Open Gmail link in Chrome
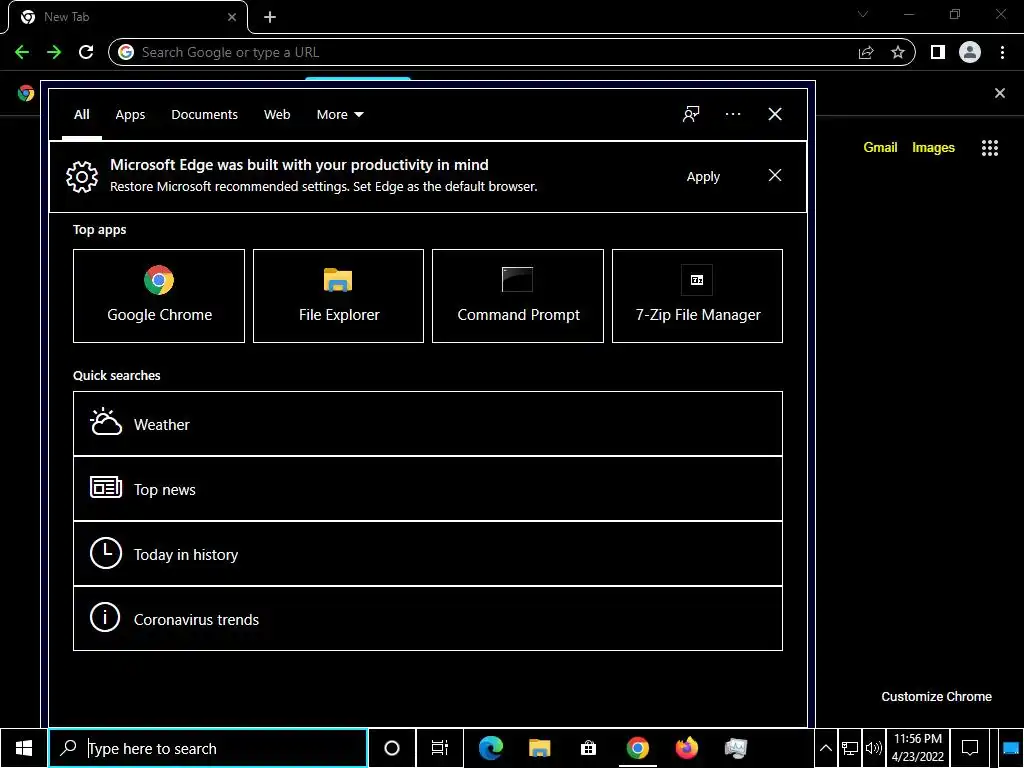The width and height of the screenshot is (1024, 768). point(880,148)
